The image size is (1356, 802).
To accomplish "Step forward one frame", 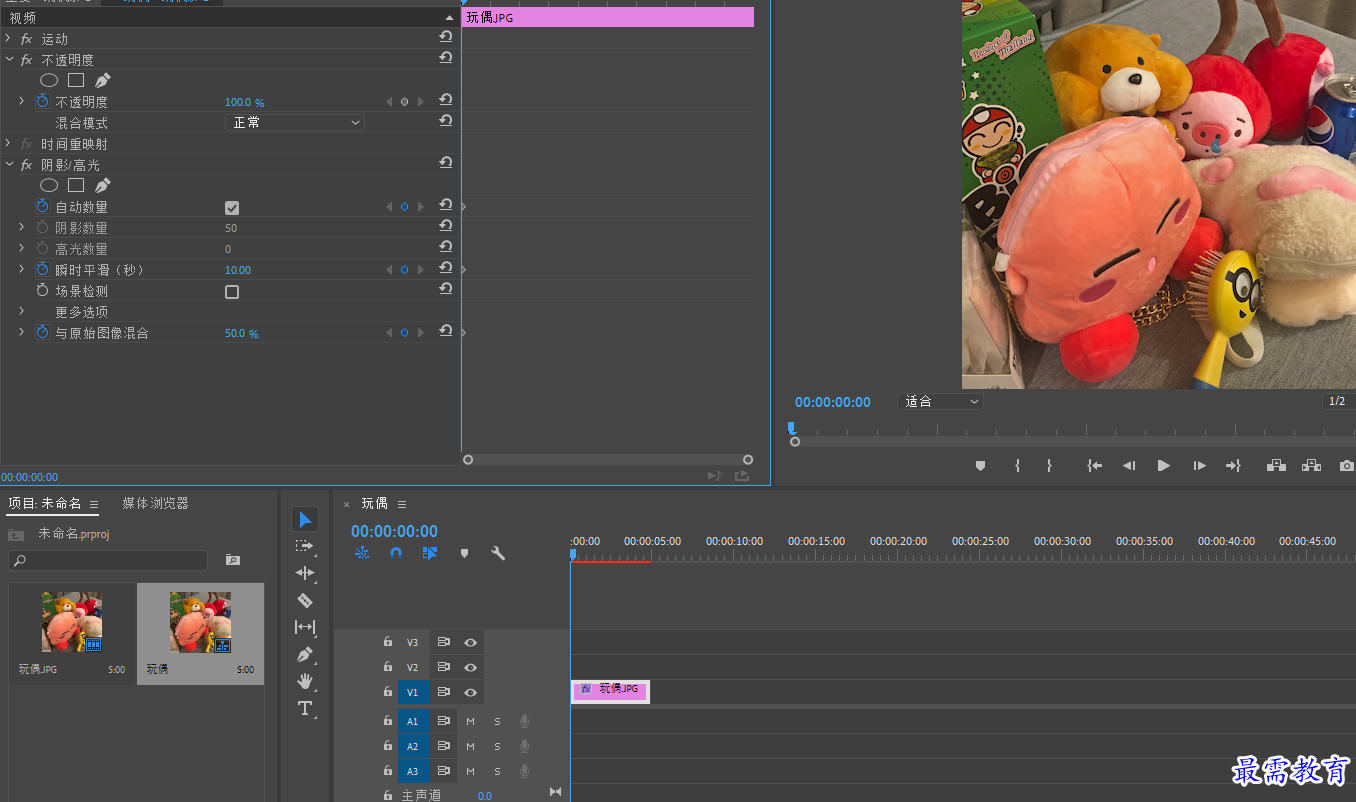I will coord(1199,466).
